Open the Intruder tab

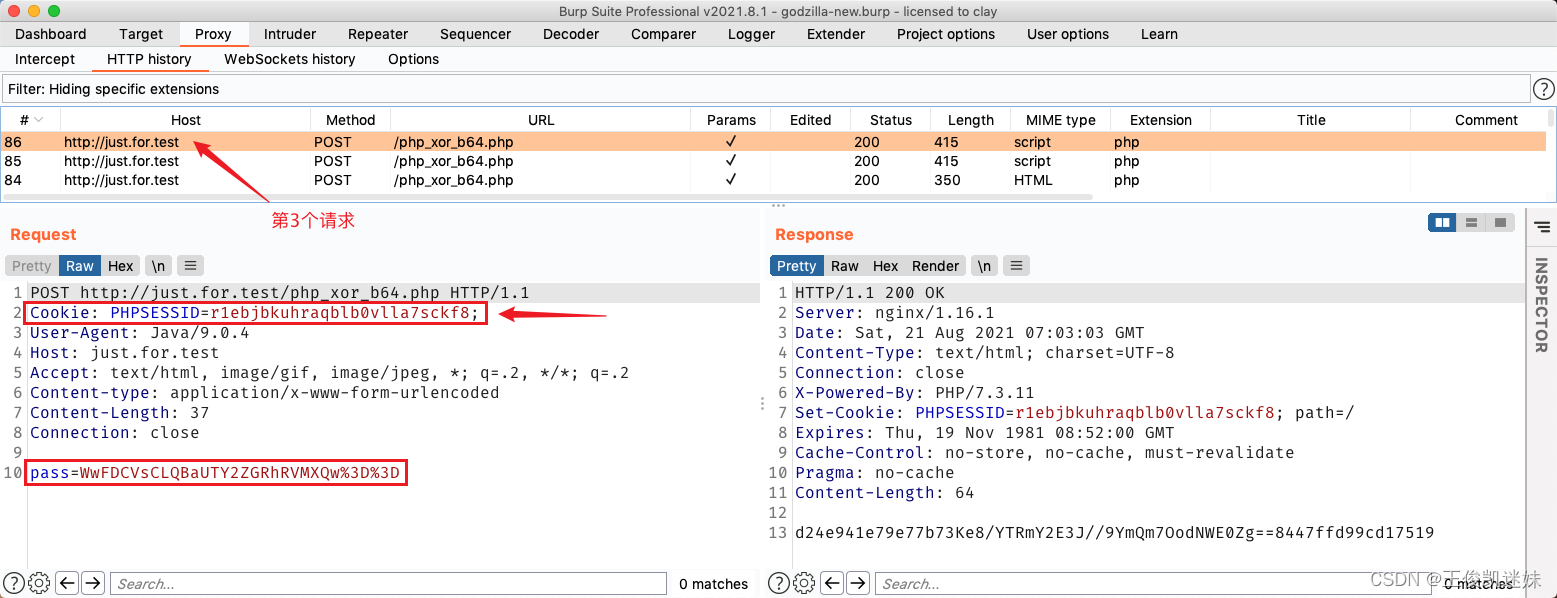(290, 34)
